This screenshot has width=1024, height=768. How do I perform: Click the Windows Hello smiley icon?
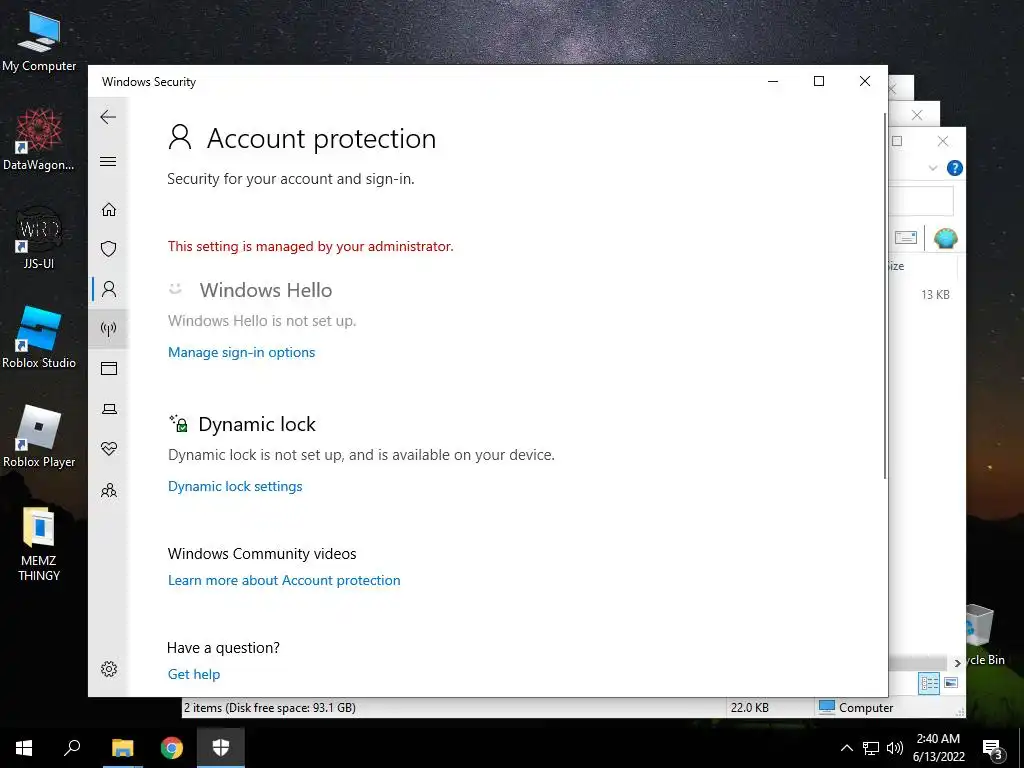click(175, 289)
